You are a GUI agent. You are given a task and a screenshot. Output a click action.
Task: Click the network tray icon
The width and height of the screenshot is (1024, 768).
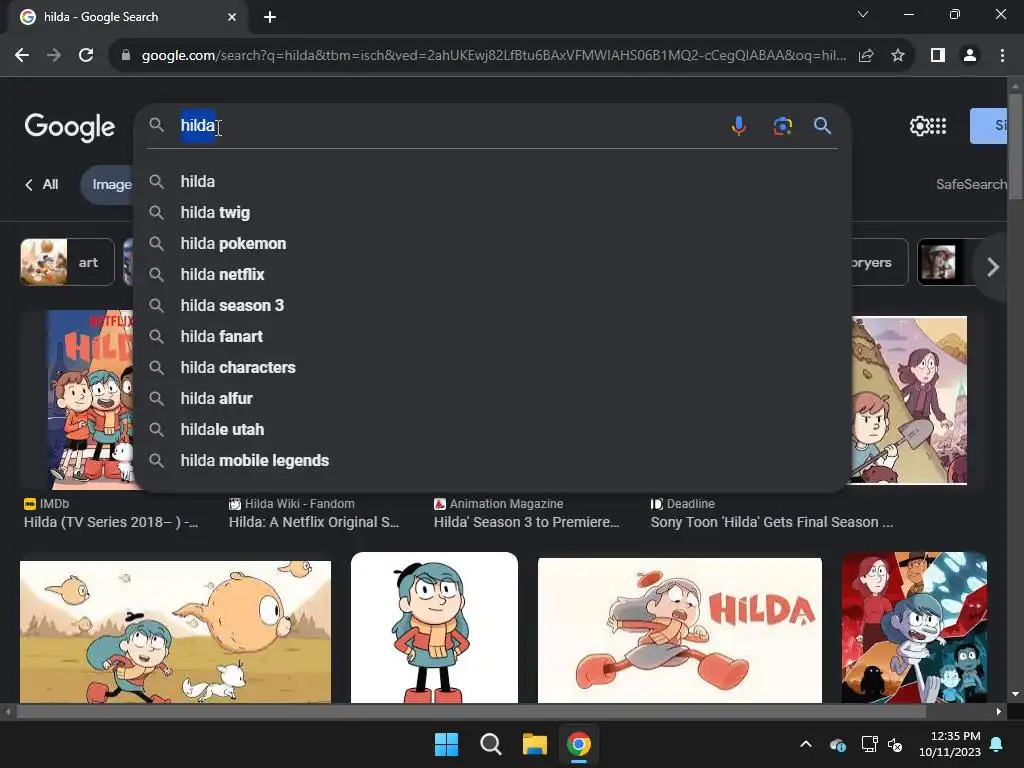869,744
